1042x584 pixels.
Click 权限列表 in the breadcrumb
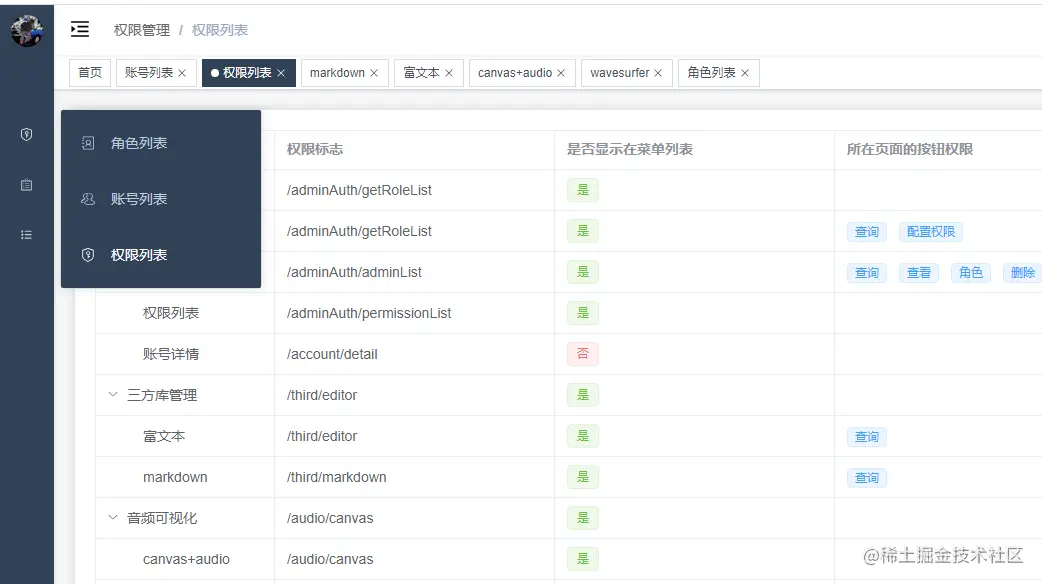(x=220, y=30)
